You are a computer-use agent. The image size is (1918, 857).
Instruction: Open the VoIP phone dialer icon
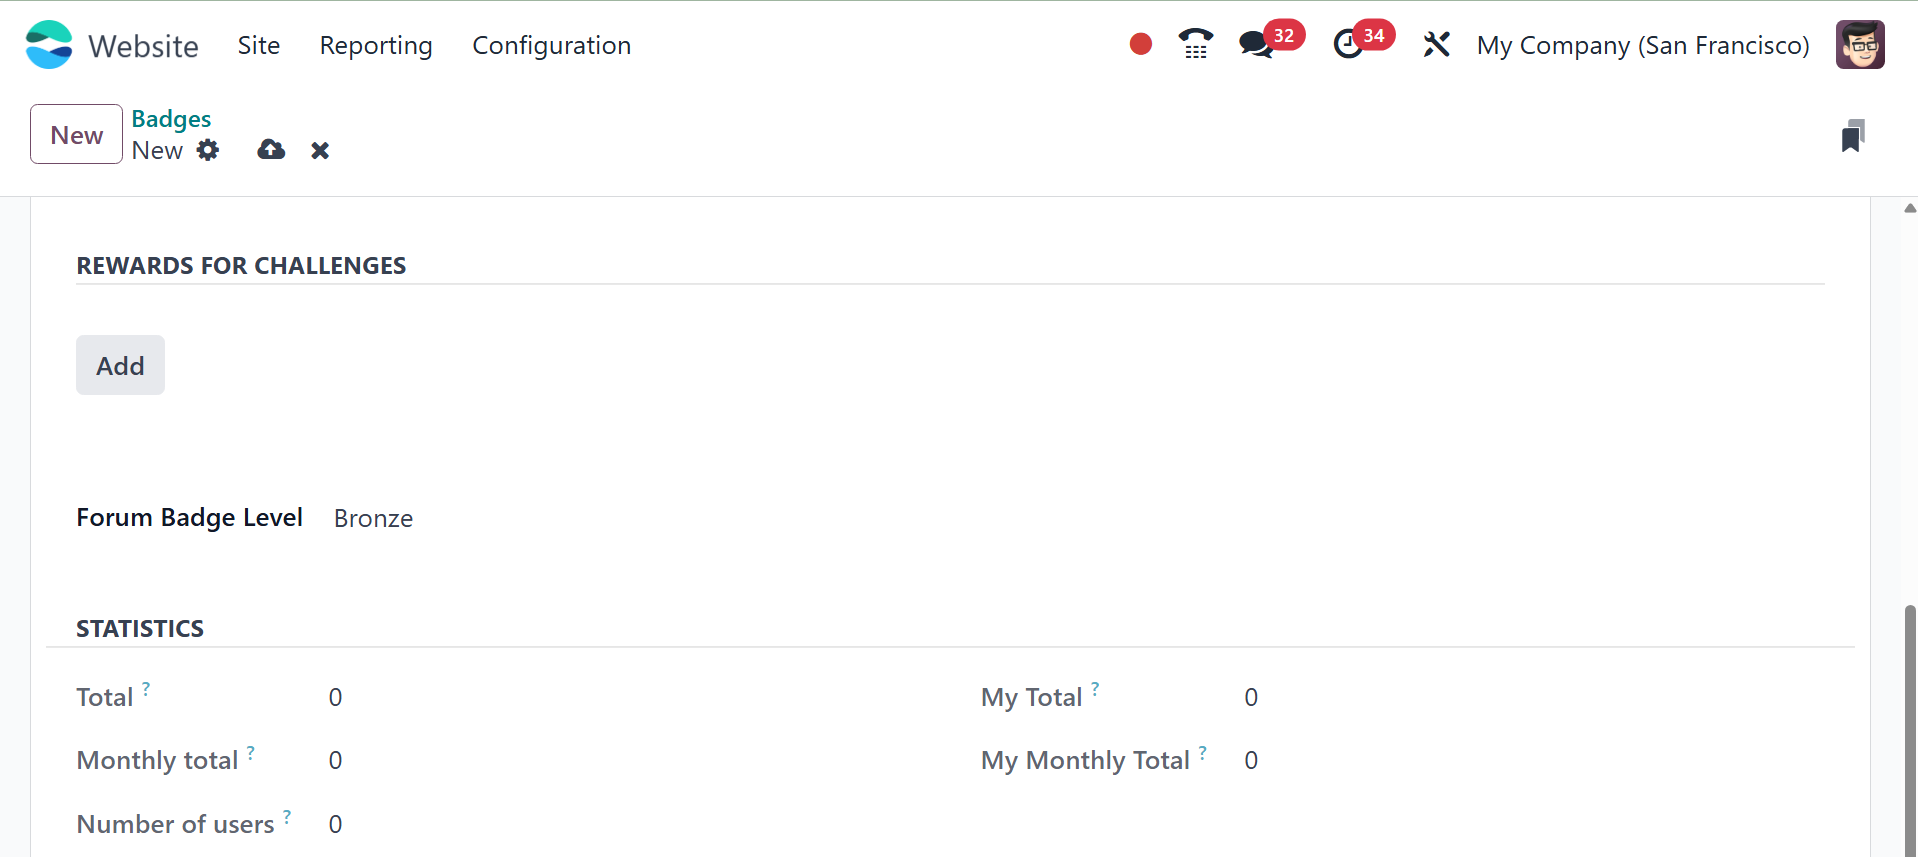coord(1195,44)
